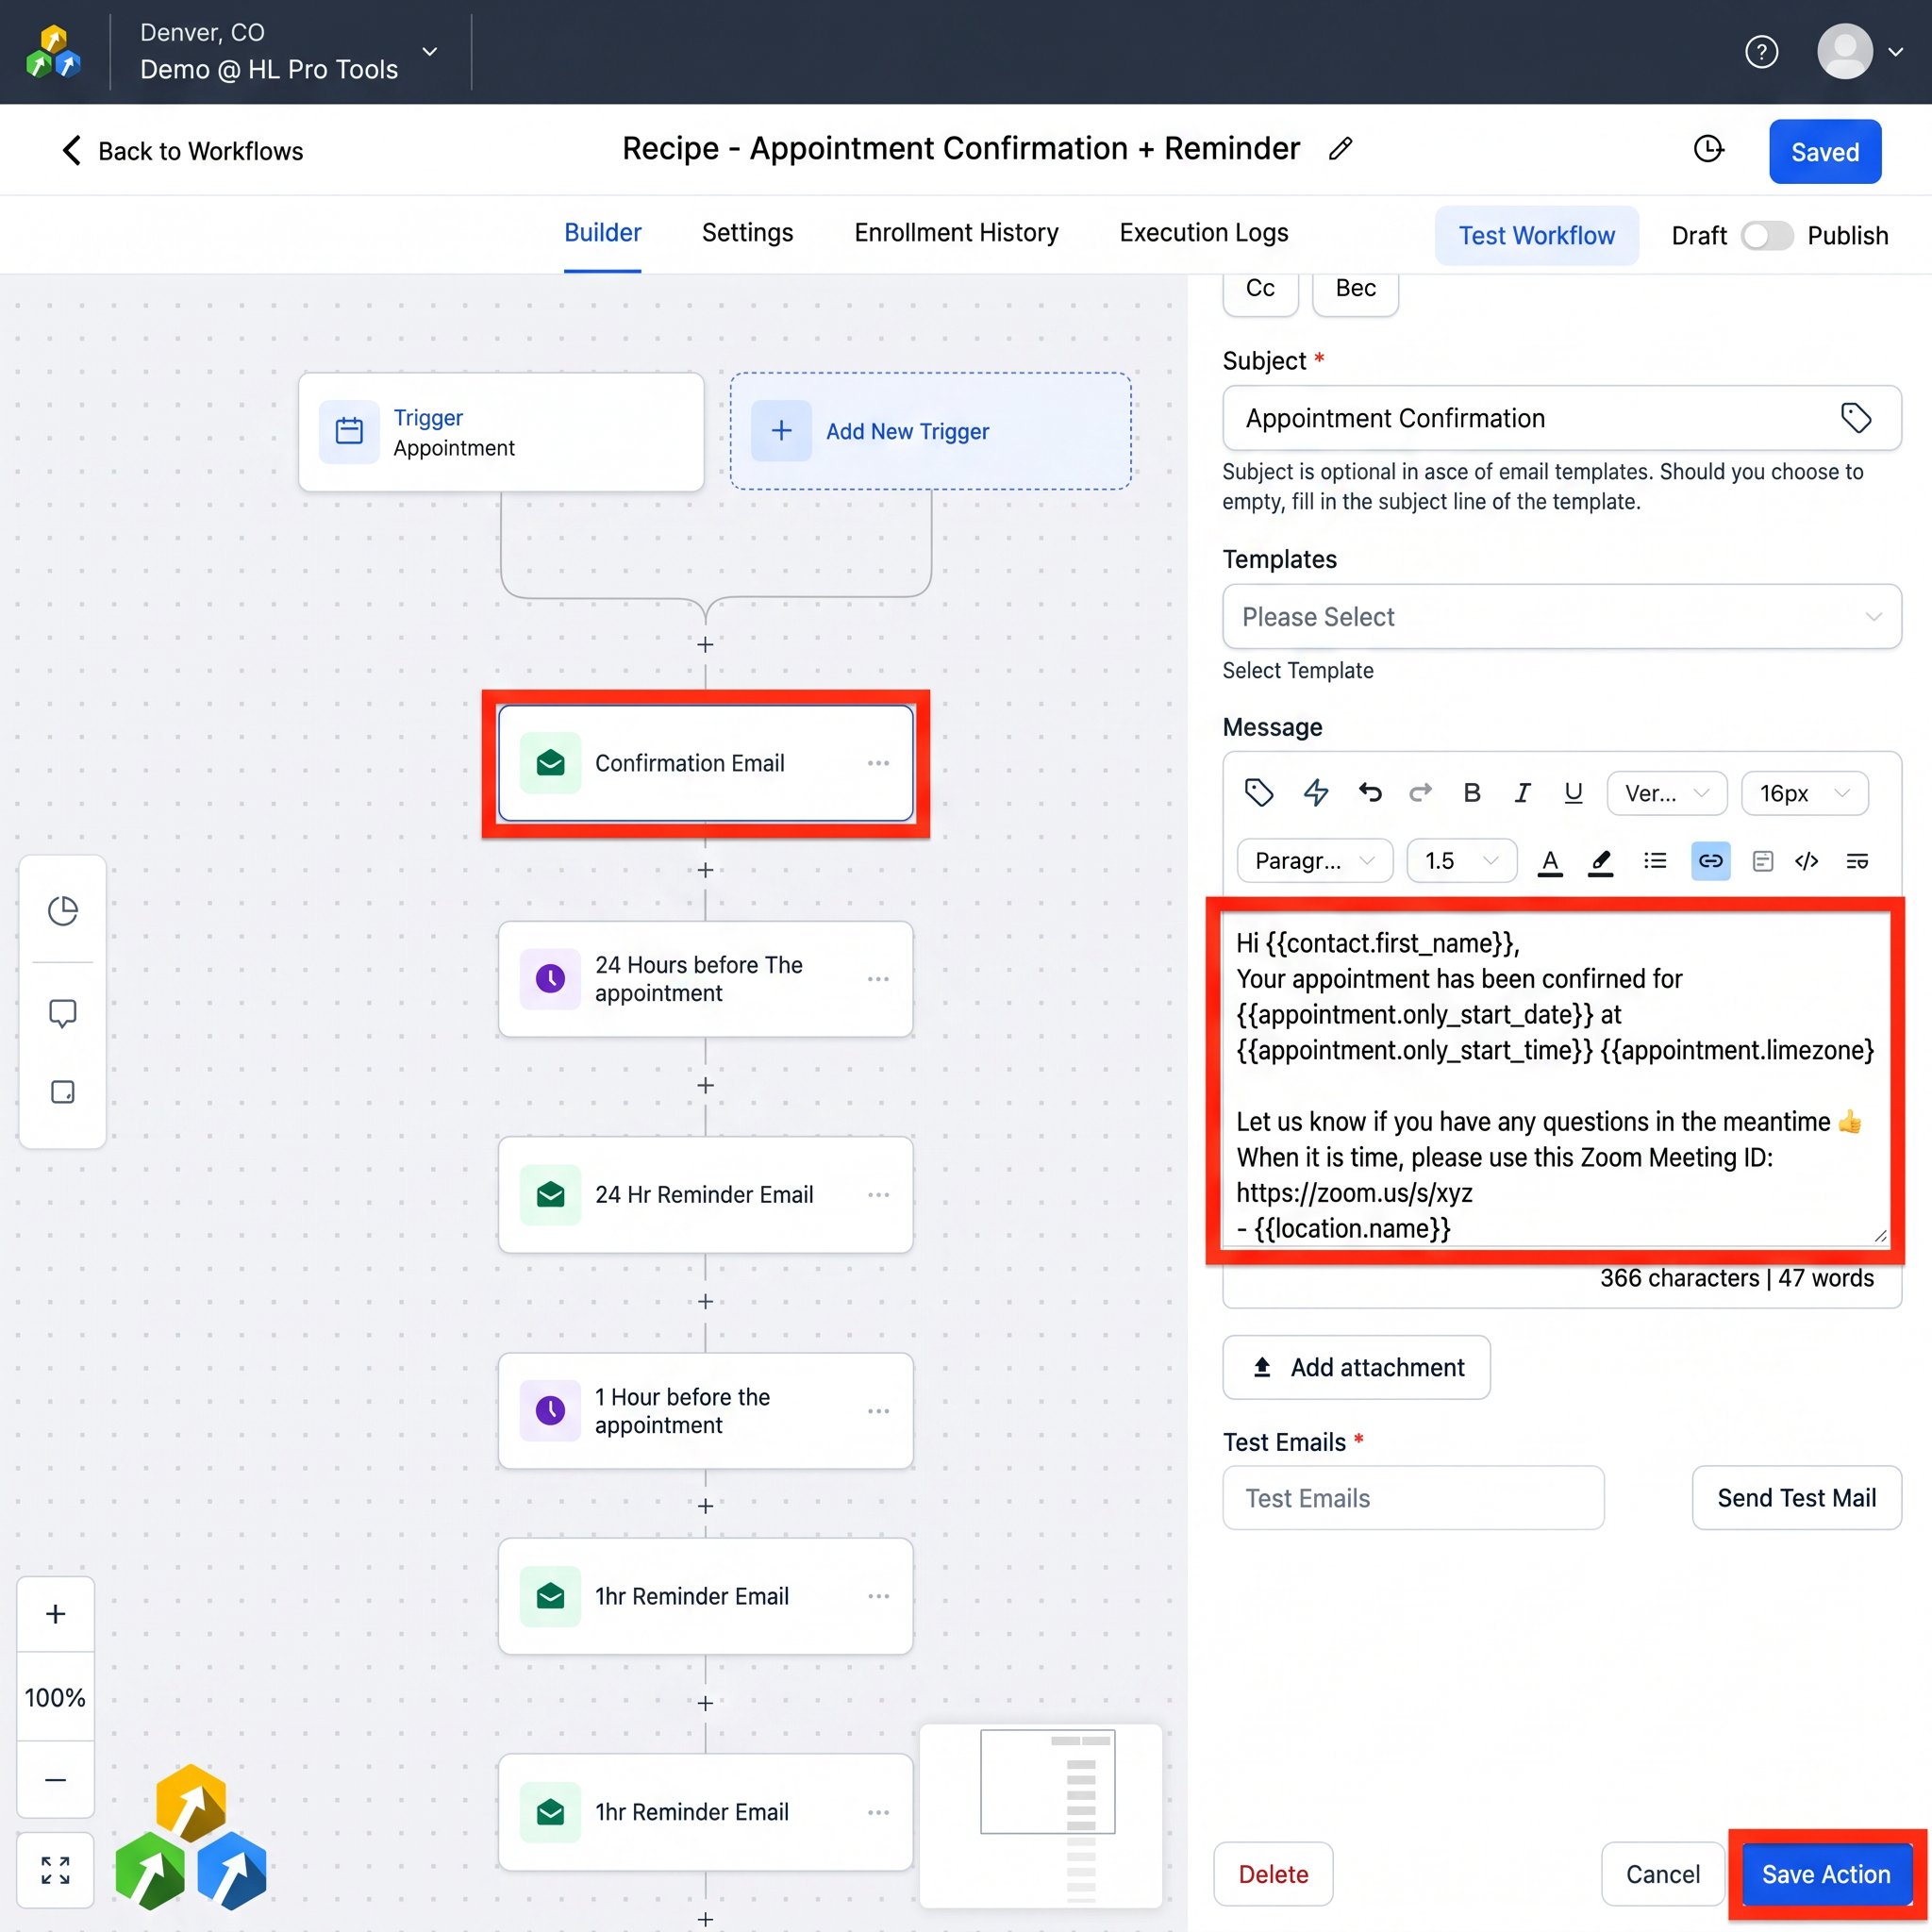Pick the highlight background color marker icon
1932x1932 pixels.
point(1600,861)
